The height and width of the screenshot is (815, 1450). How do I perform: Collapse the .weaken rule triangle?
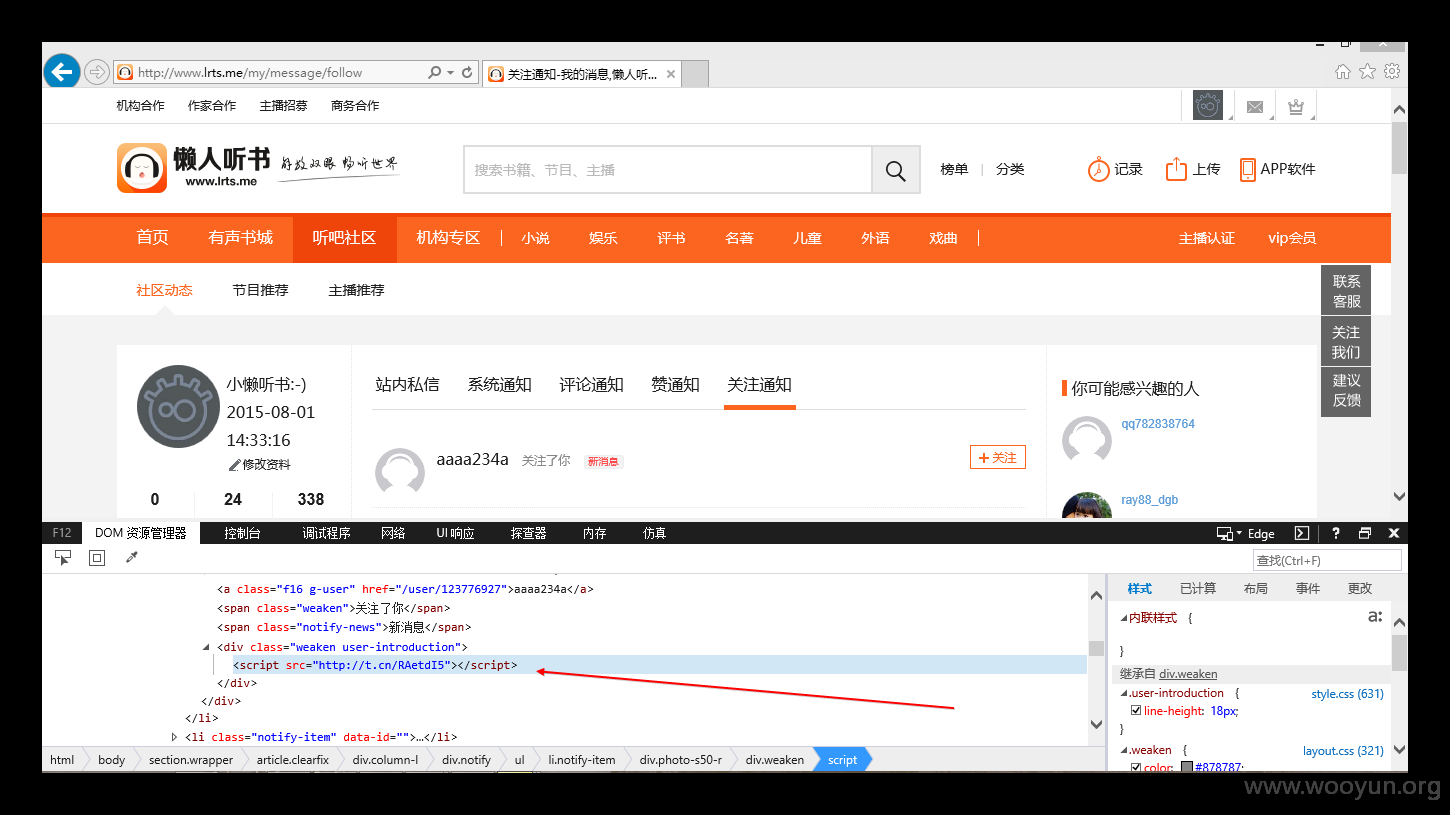(x=1123, y=750)
